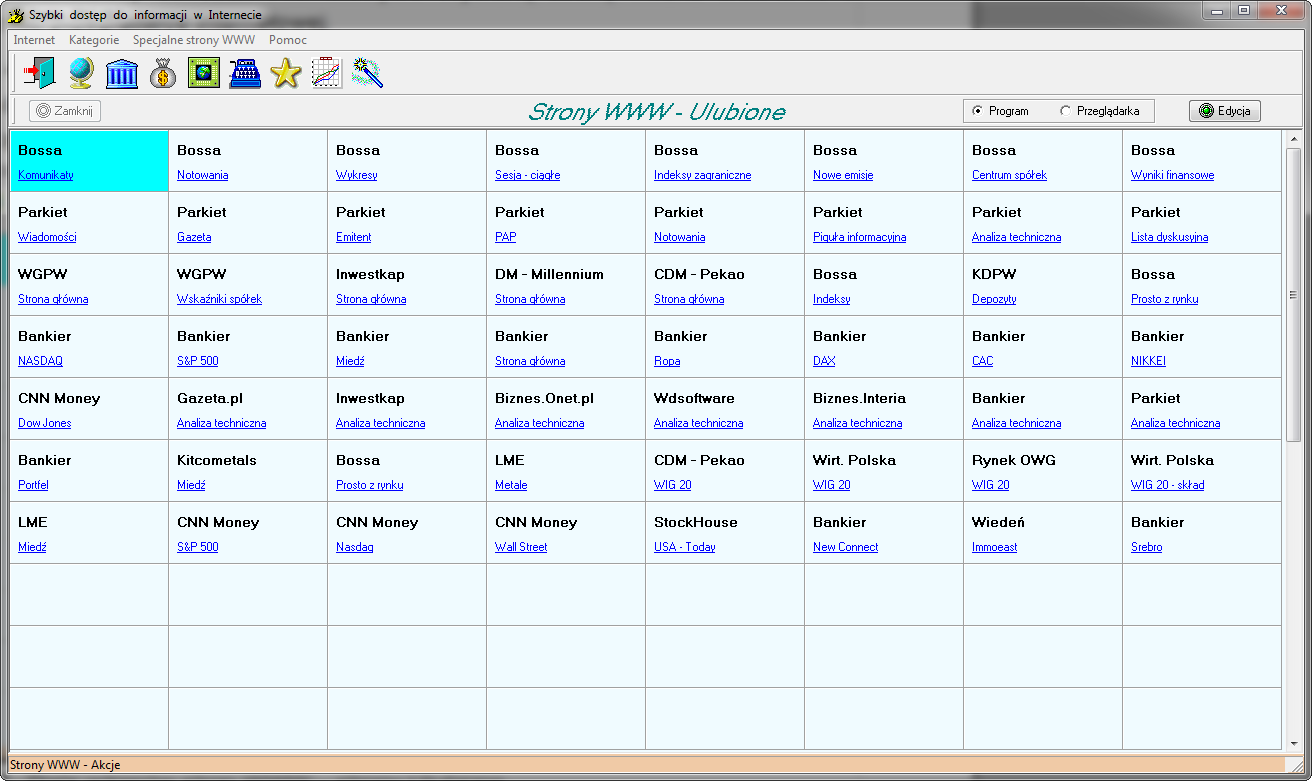Image resolution: width=1312 pixels, height=781 pixels.
Task: Click the scrollbar down arrow
Action: click(1293, 742)
